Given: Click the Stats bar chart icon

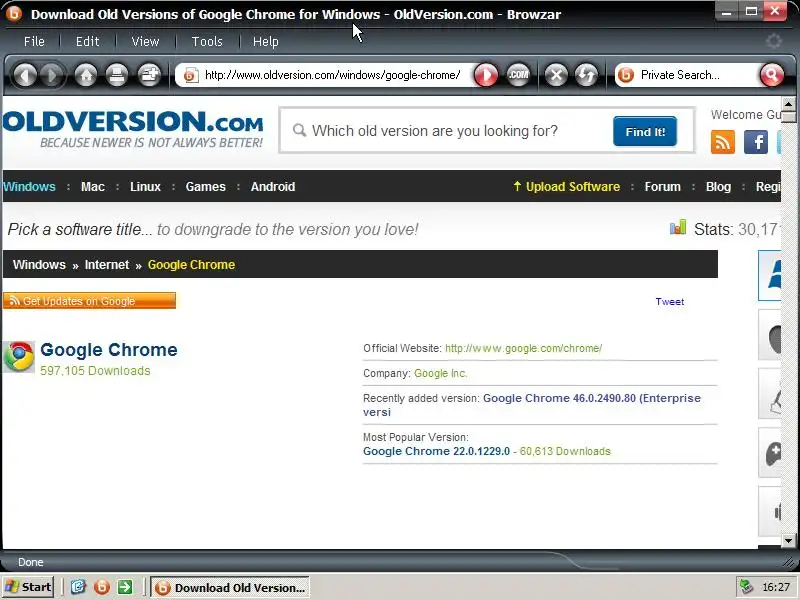Looking at the screenshot, I should (x=678, y=227).
